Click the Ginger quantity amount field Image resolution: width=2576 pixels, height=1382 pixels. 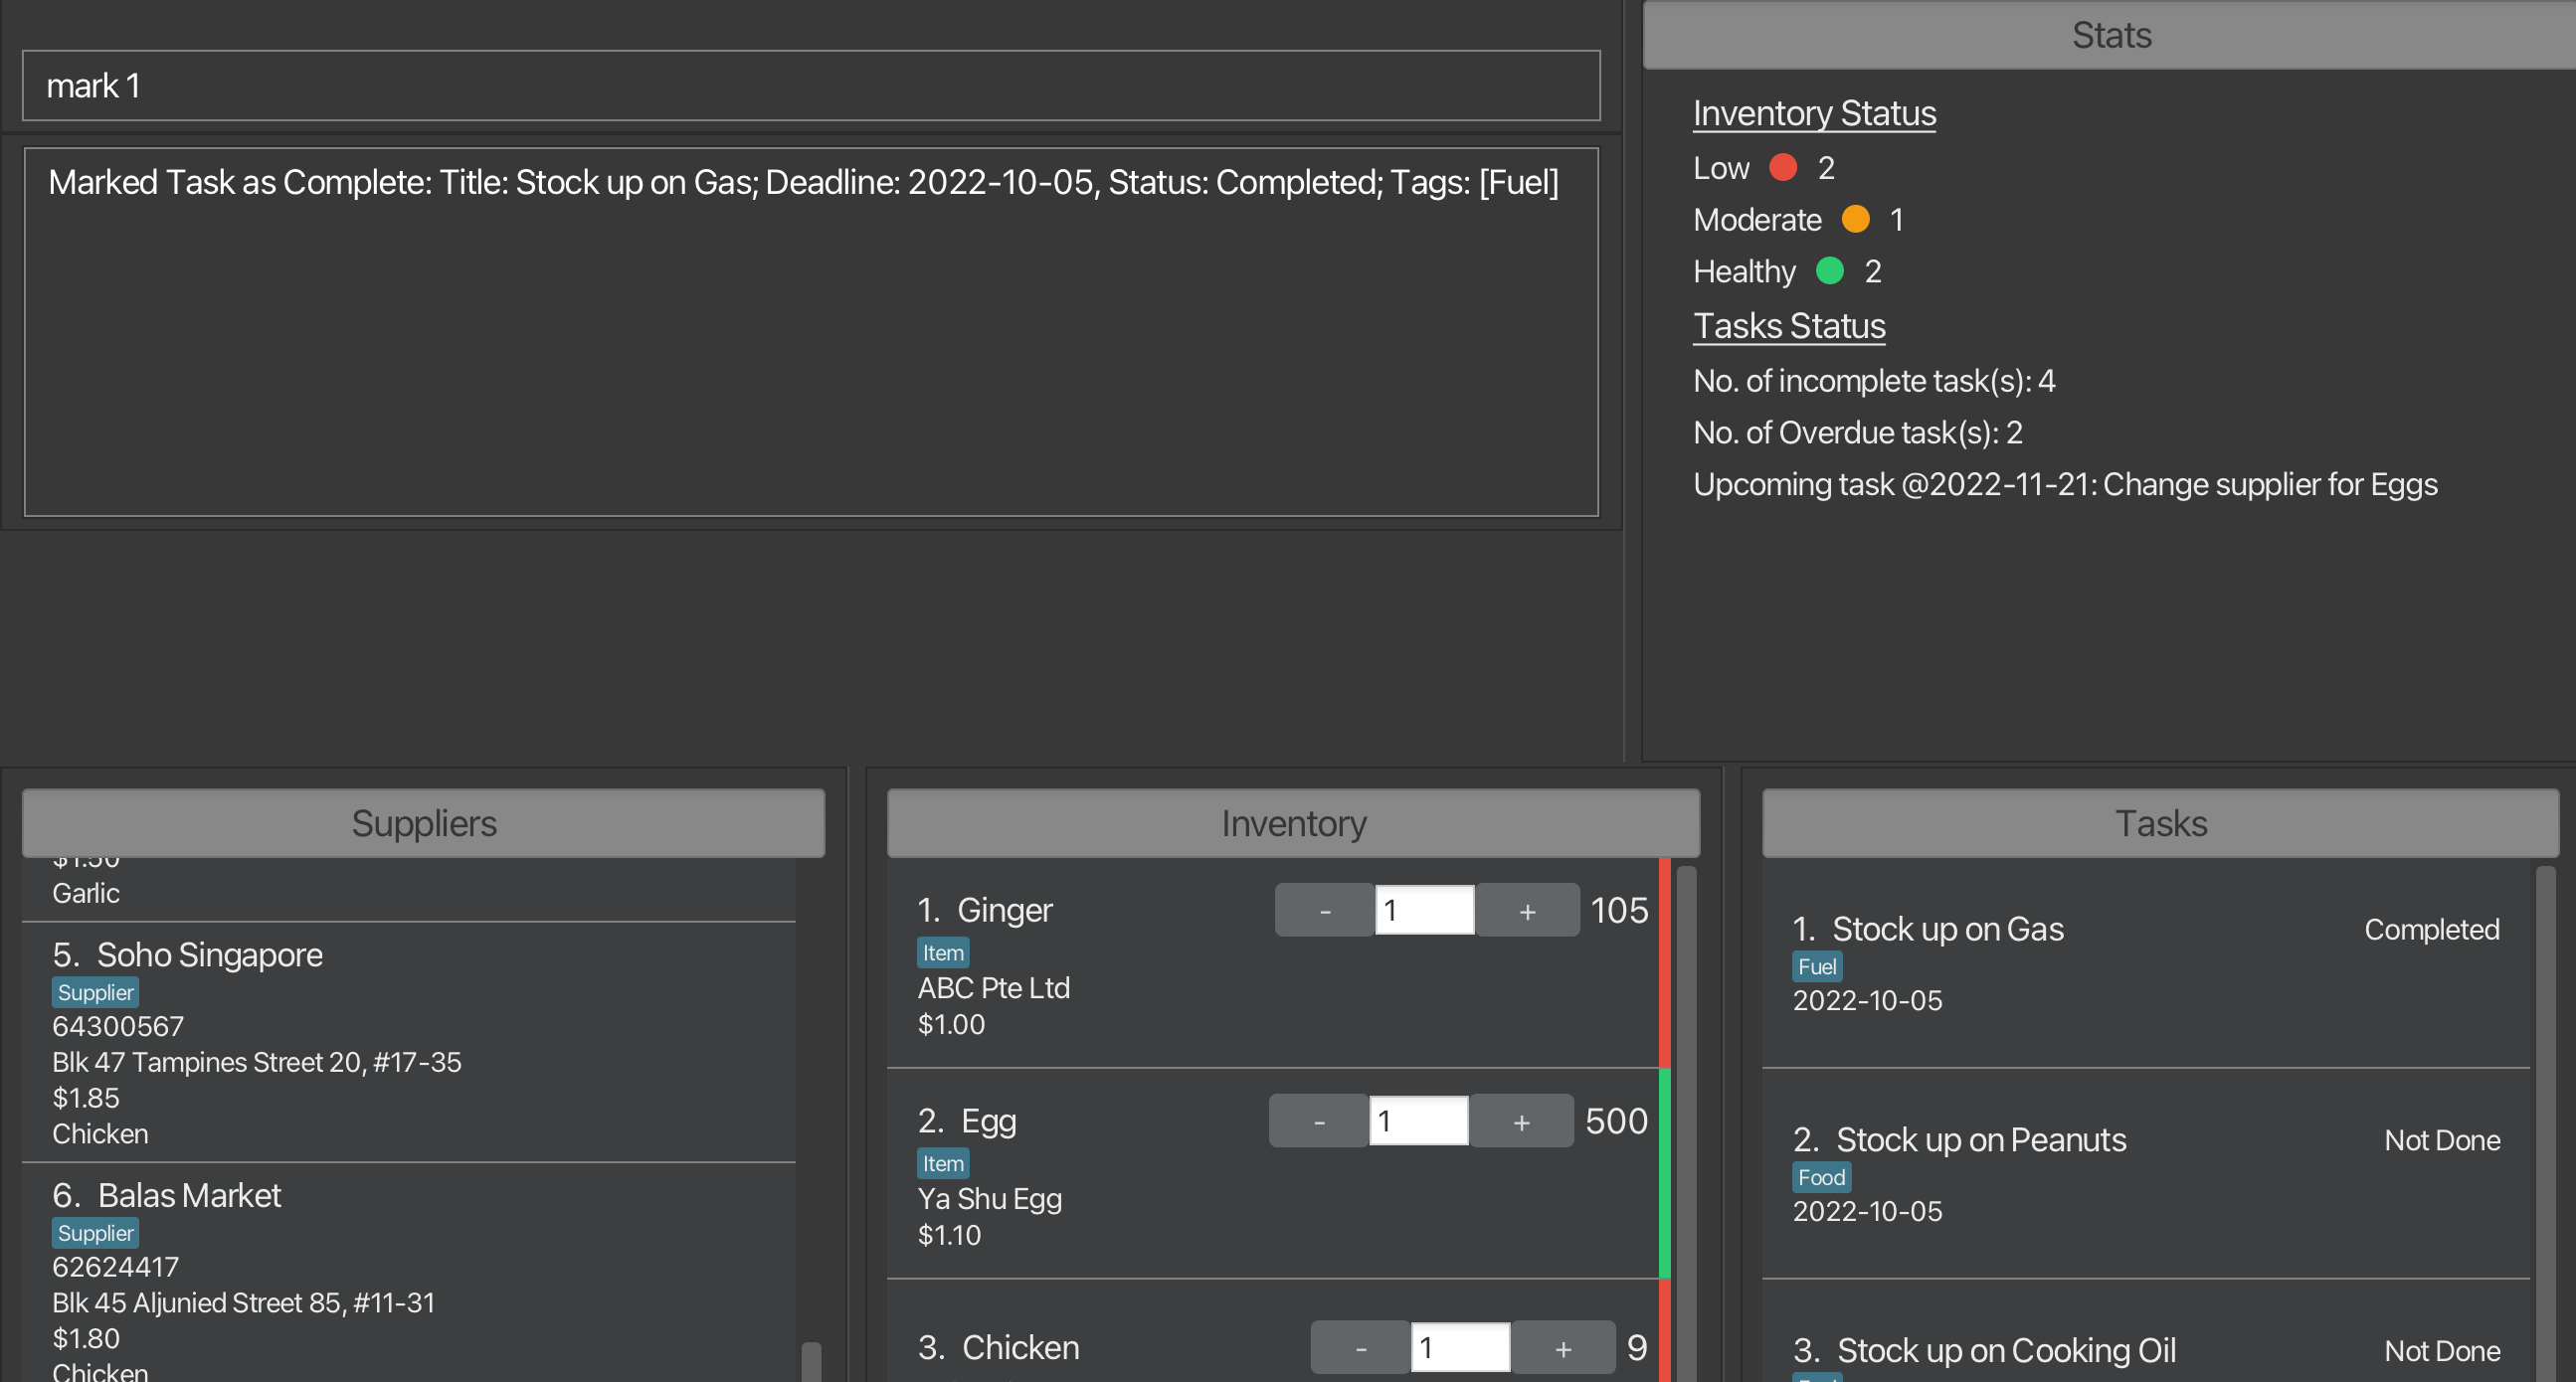pyautogui.click(x=1424, y=910)
